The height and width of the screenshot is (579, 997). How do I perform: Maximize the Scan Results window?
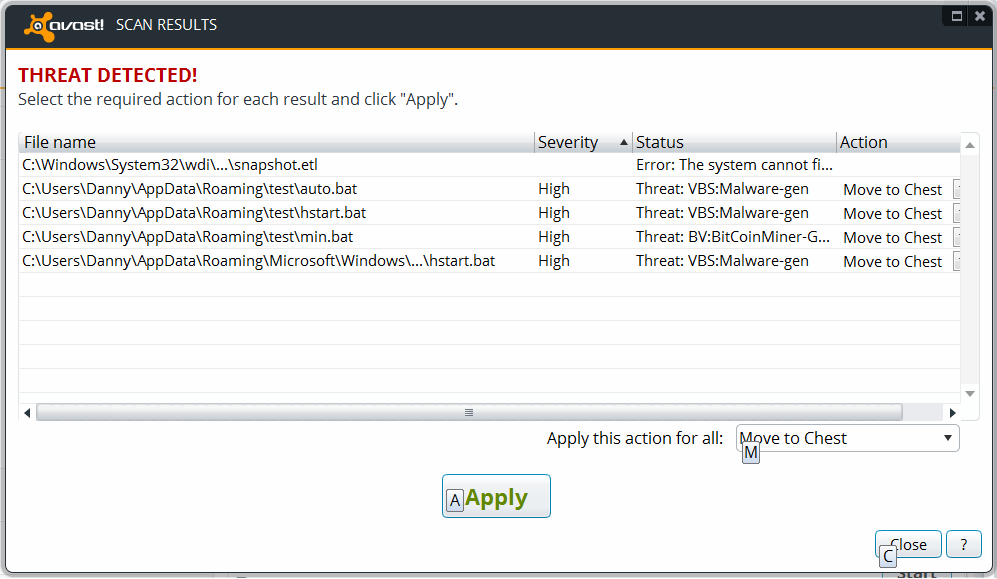point(956,17)
